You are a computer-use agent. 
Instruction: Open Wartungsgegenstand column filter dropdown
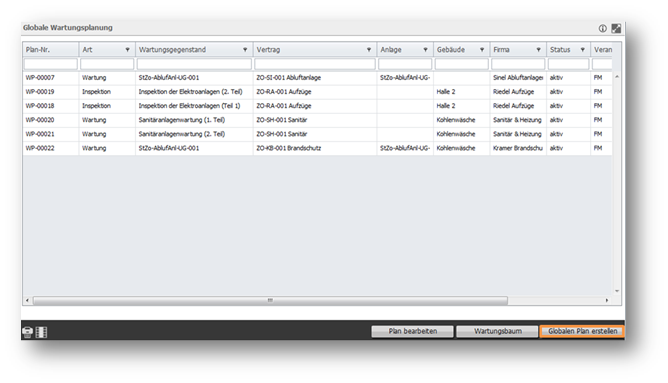coord(245,50)
